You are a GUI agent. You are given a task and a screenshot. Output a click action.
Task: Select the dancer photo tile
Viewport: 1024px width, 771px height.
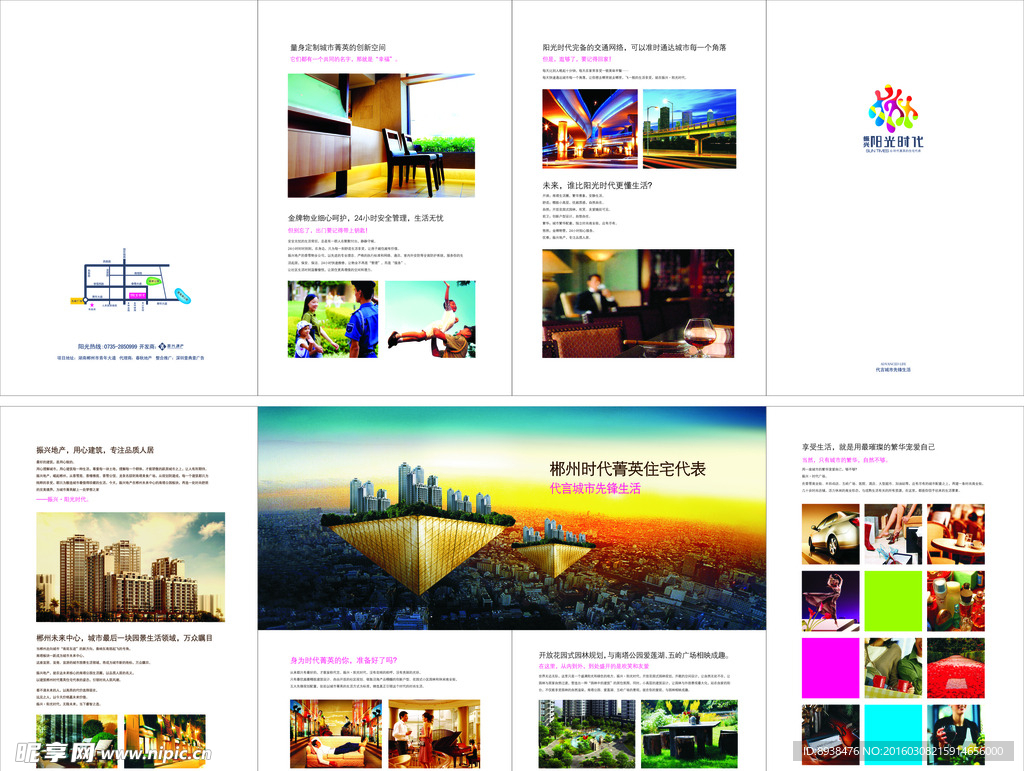tap(831, 601)
